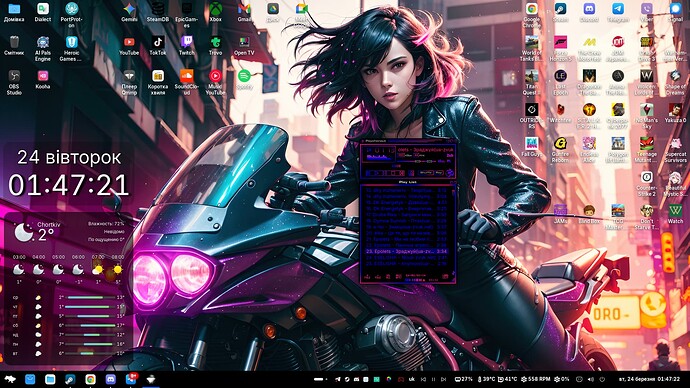Launch the Titan Quest II icon

click(x=532, y=82)
